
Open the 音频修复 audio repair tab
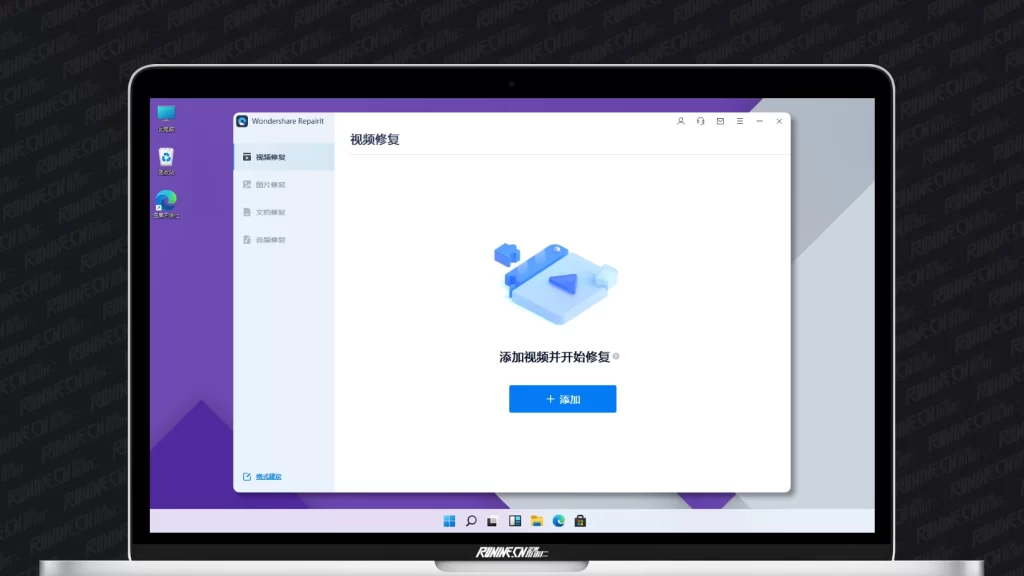[270, 240]
